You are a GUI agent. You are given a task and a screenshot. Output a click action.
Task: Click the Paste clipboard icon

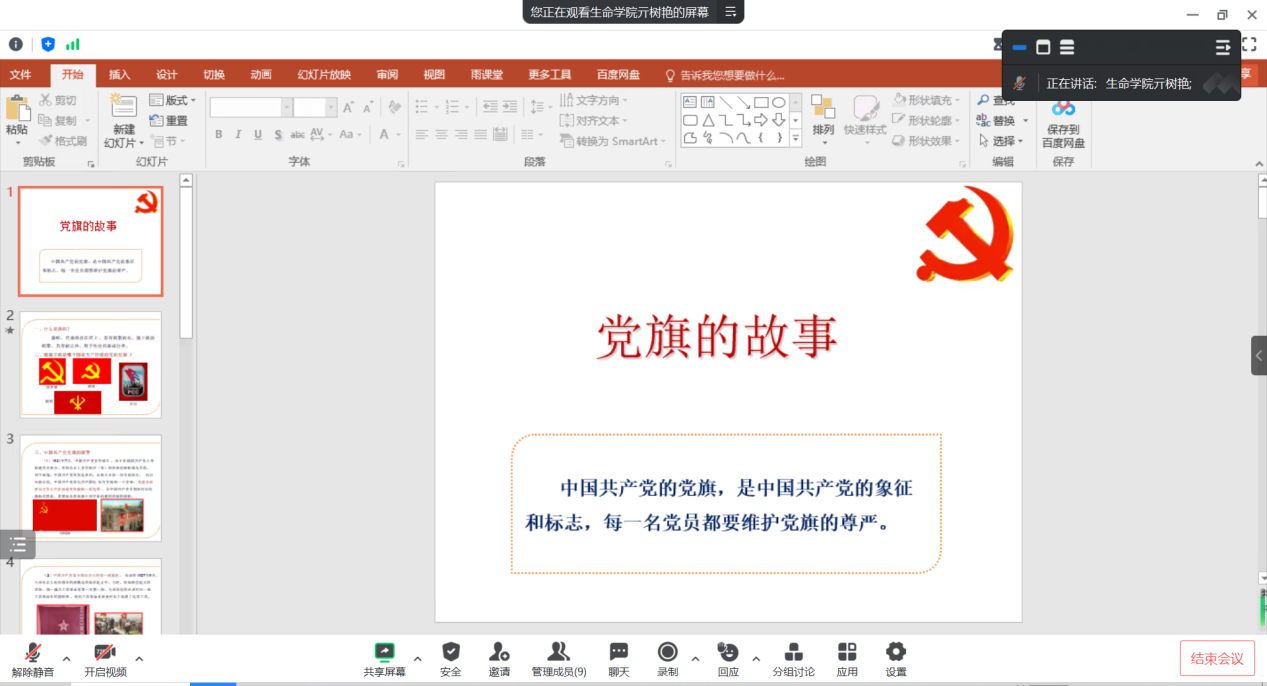coord(16,108)
